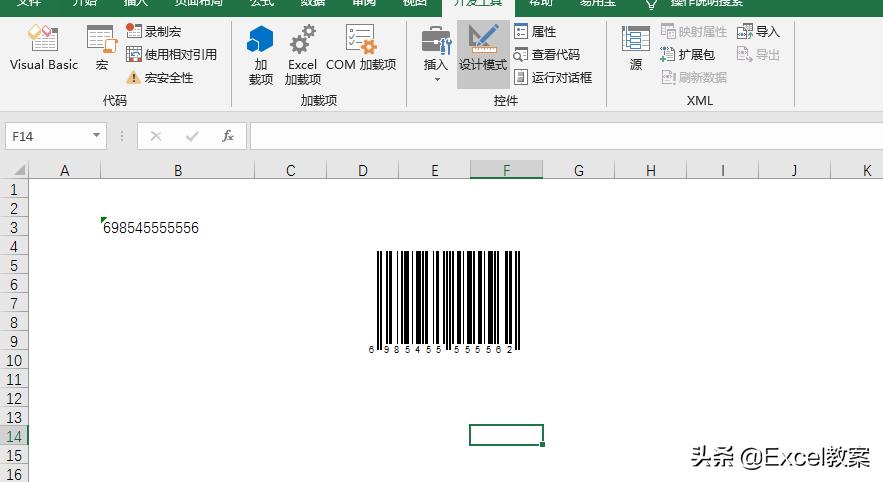The height and width of the screenshot is (482, 883).
Task: Click the active cell F14
Action: point(506,435)
